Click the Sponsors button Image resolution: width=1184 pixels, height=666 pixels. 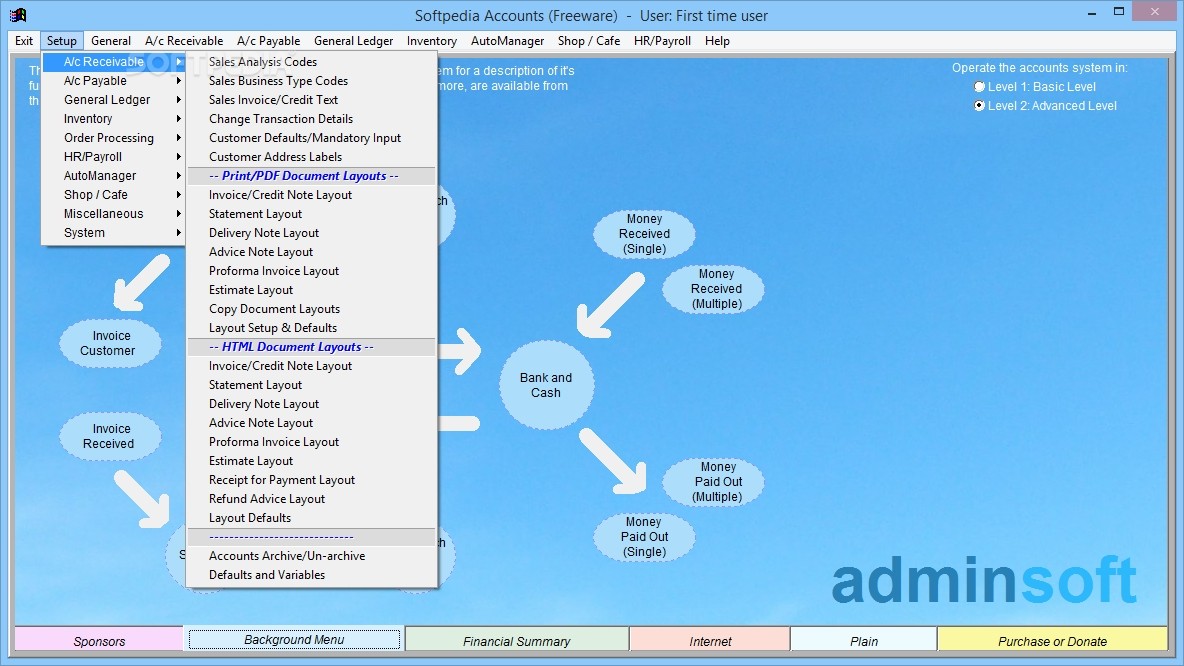click(99, 640)
